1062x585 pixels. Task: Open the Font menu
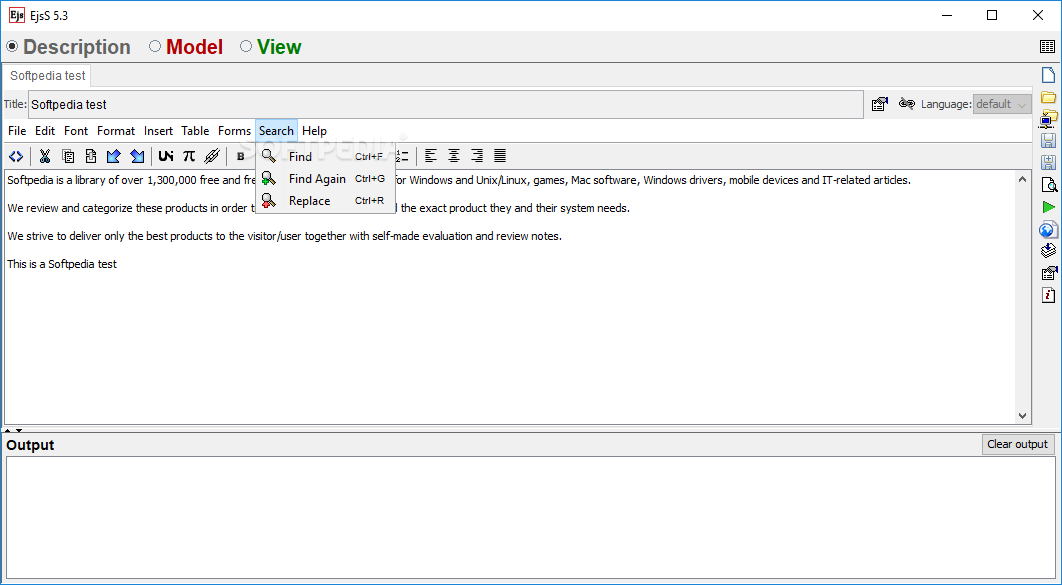tap(76, 131)
